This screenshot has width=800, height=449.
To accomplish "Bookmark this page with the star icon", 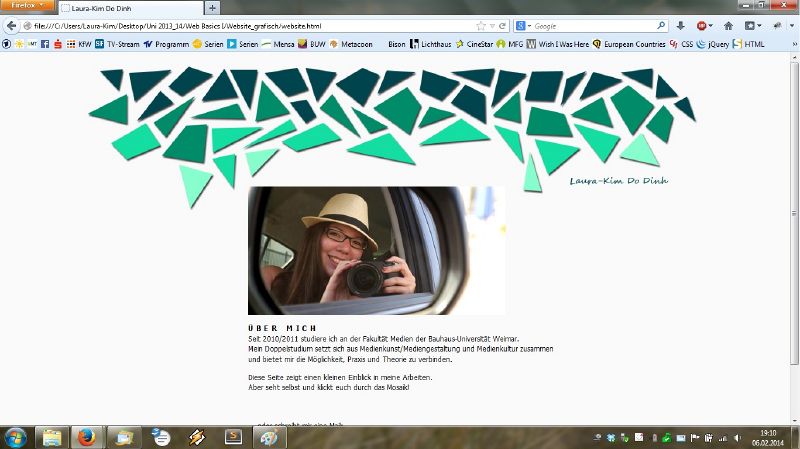I will 481,26.
